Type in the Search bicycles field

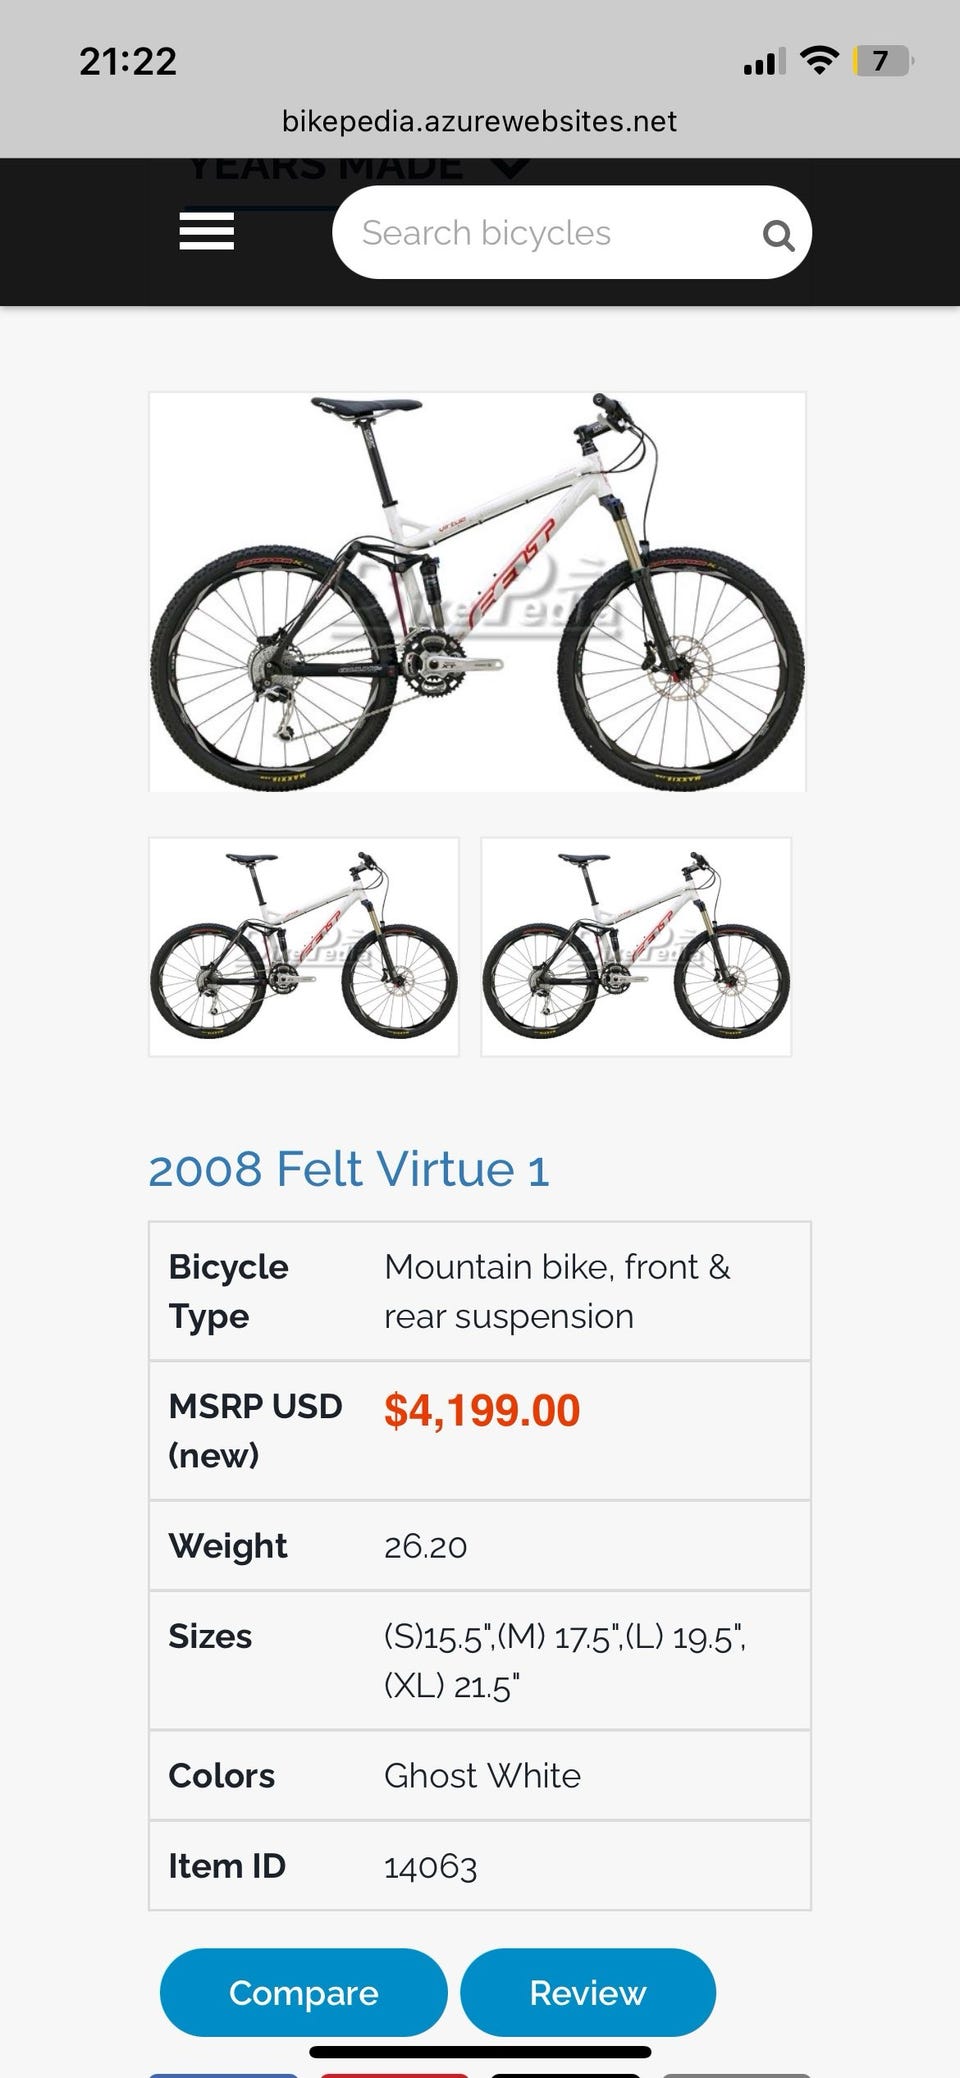point(550,233)
